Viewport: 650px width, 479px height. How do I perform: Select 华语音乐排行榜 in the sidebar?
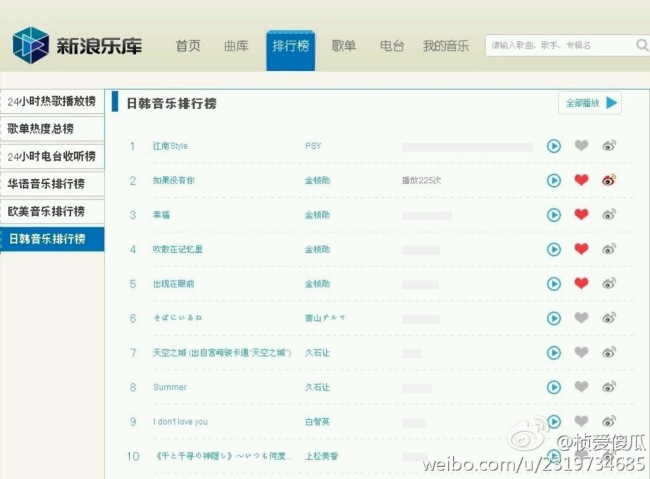[52, 184]
